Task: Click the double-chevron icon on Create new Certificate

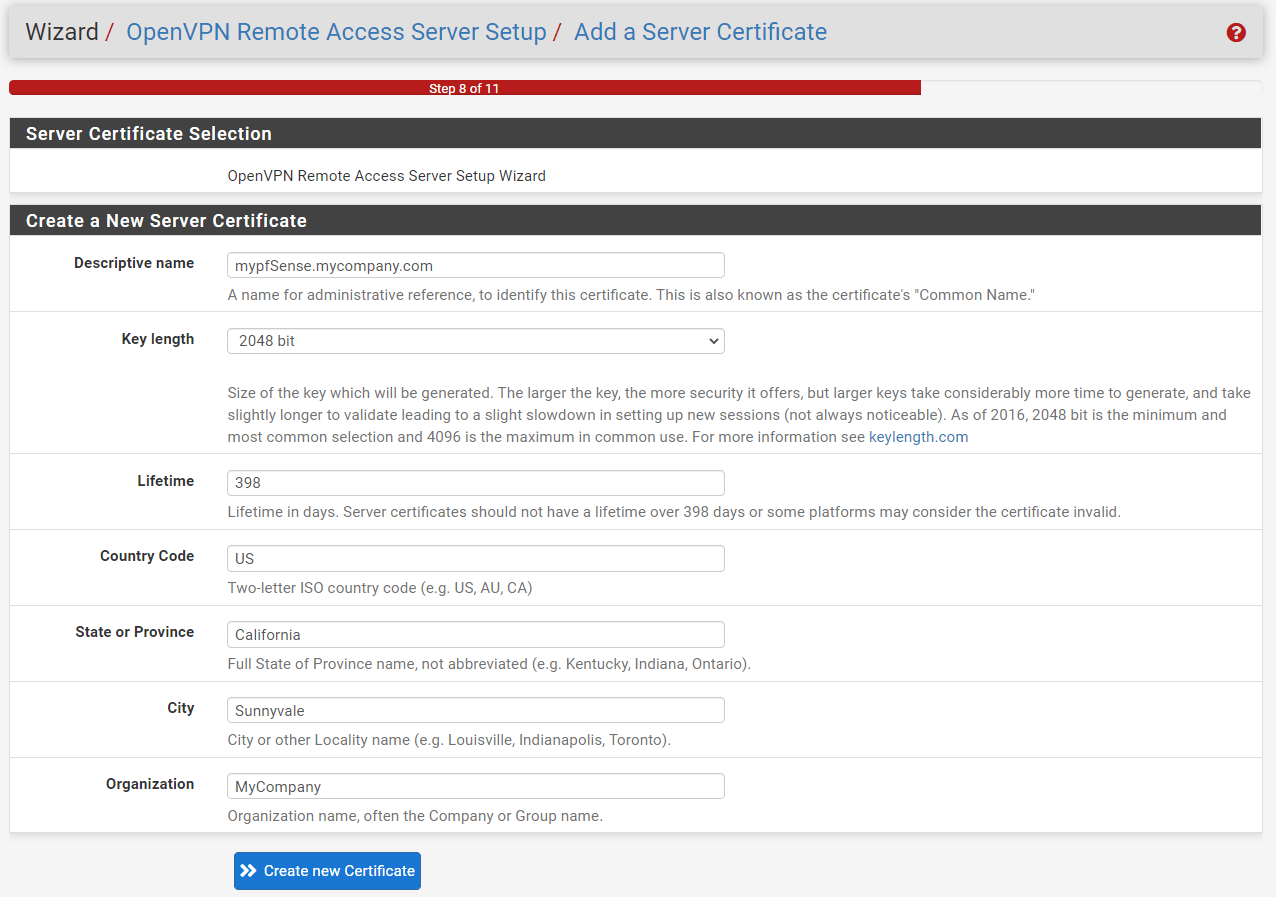Action: pyautogui.click(x=250, y=870)
